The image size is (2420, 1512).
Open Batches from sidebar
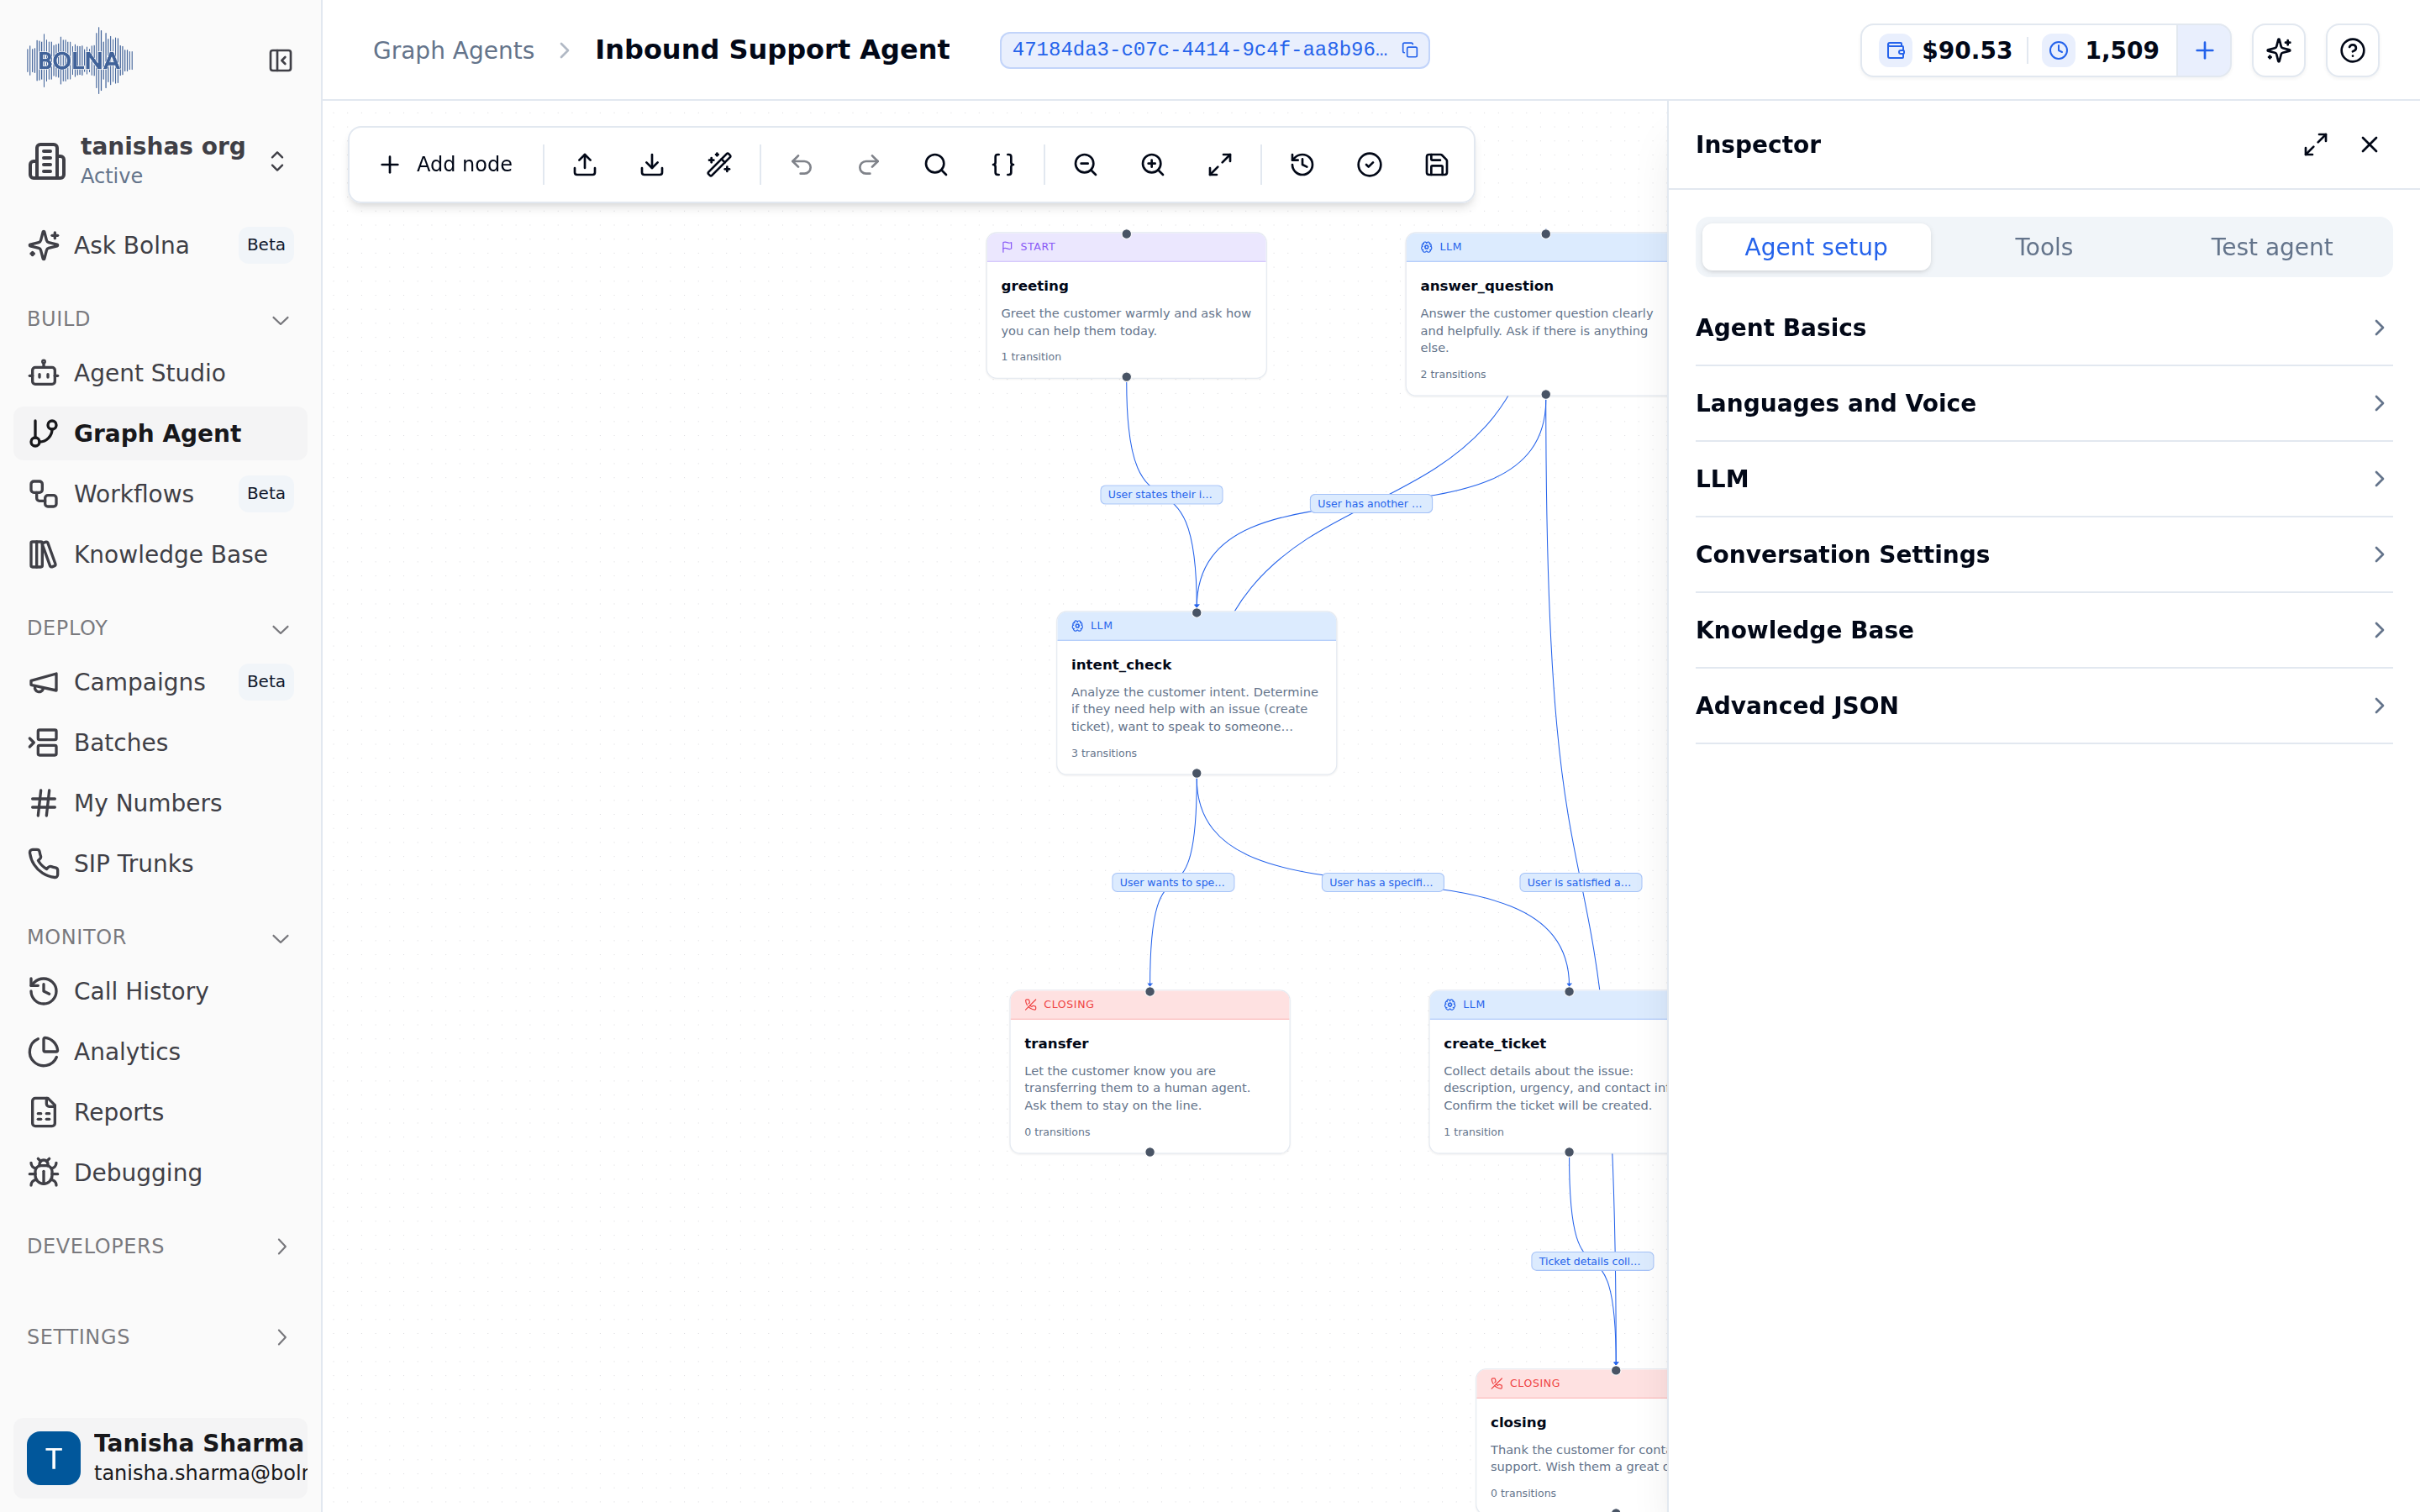[x=160, y=742]
